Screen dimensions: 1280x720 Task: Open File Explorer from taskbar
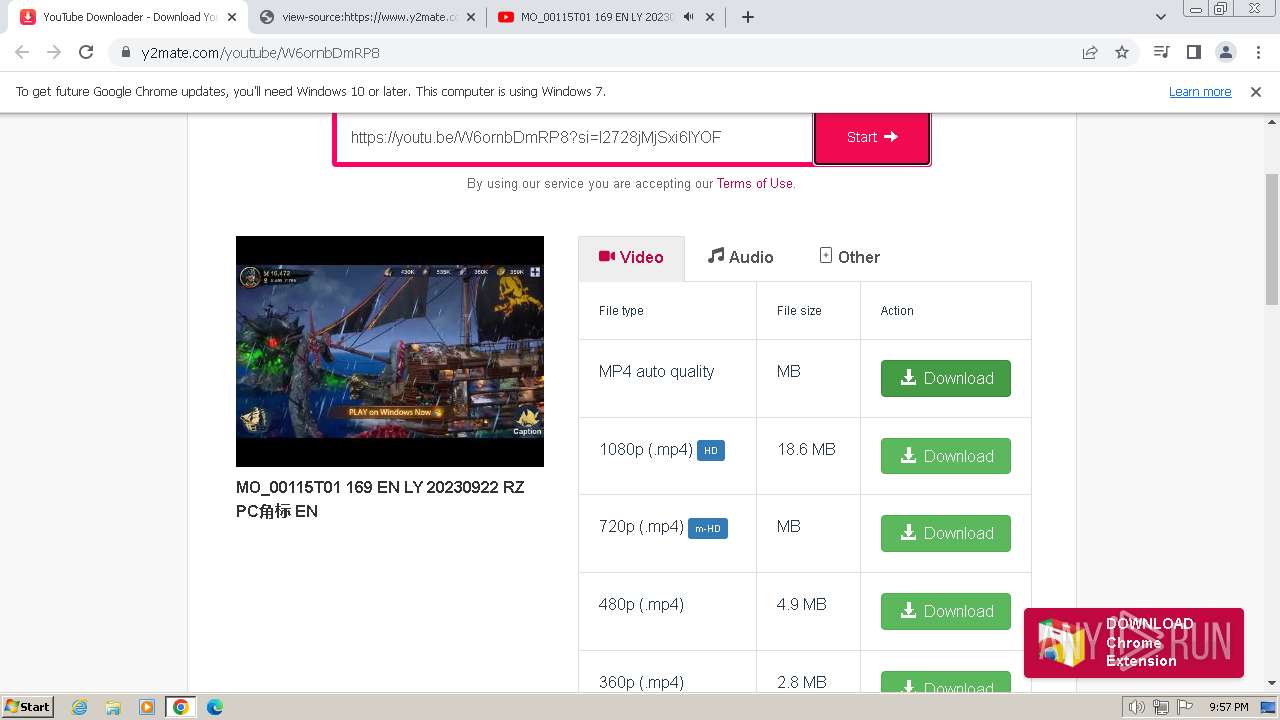(x=113, y=707)
